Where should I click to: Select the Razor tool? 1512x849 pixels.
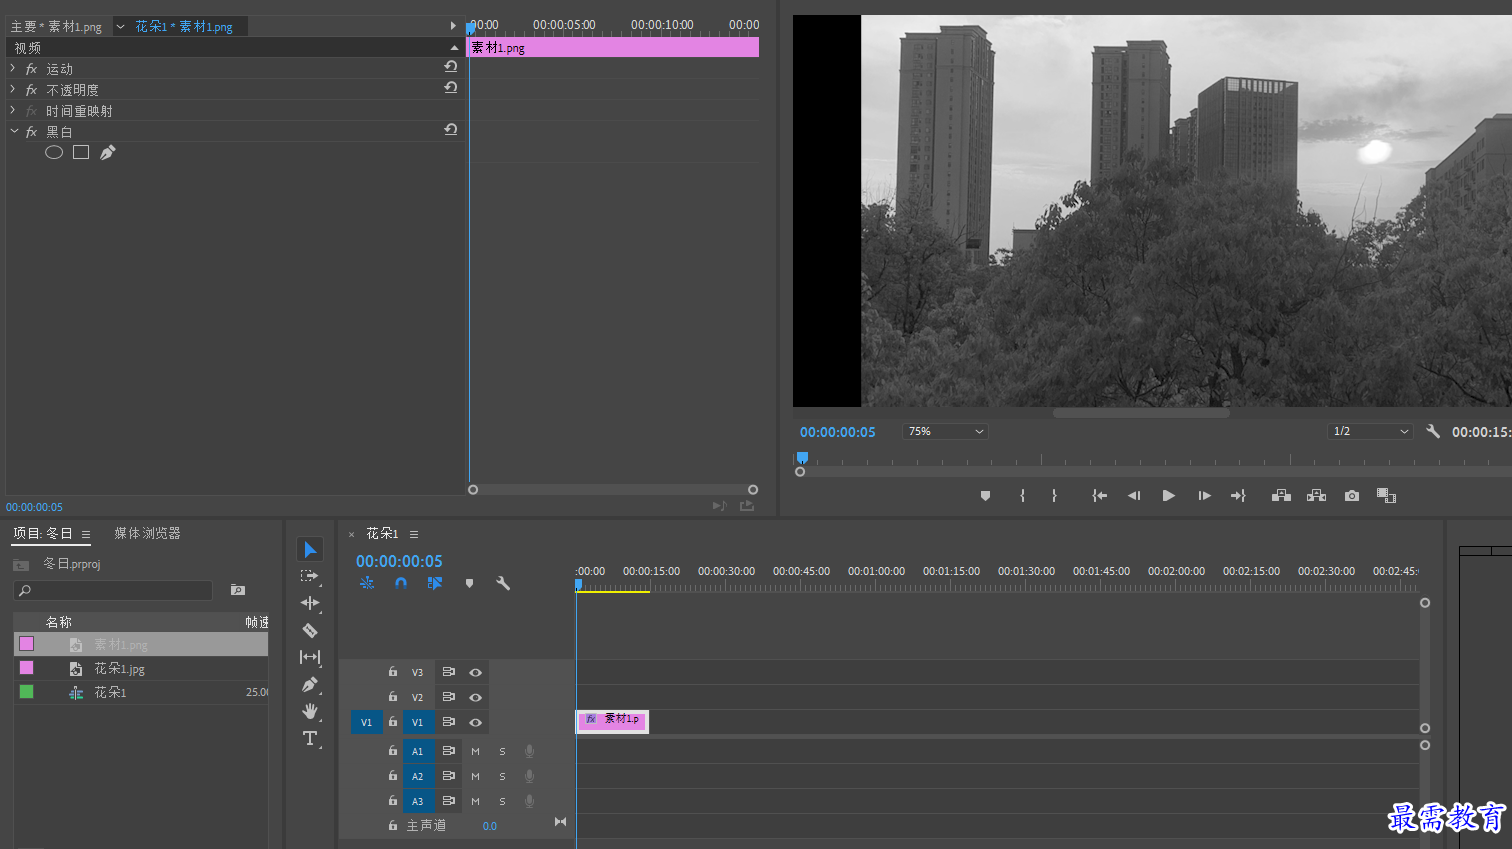(310, 630)
